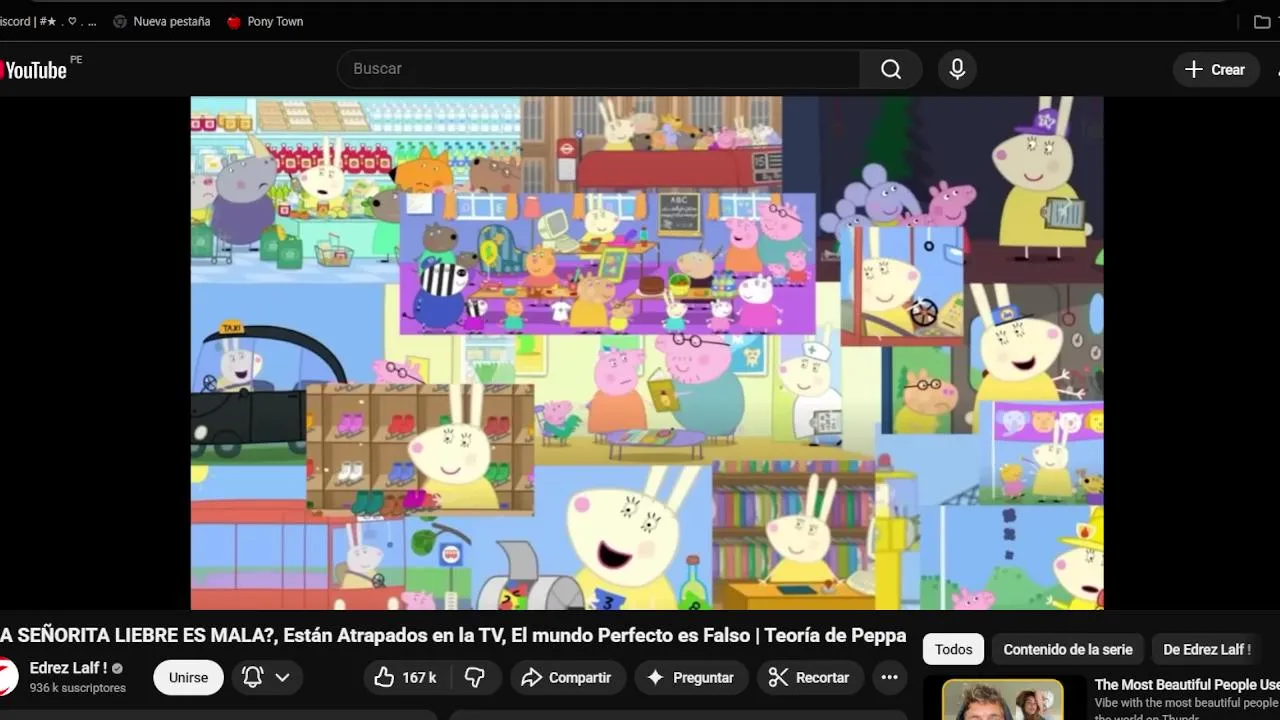
Task: Select the Todos filter chip
Action: pos(953,649)
